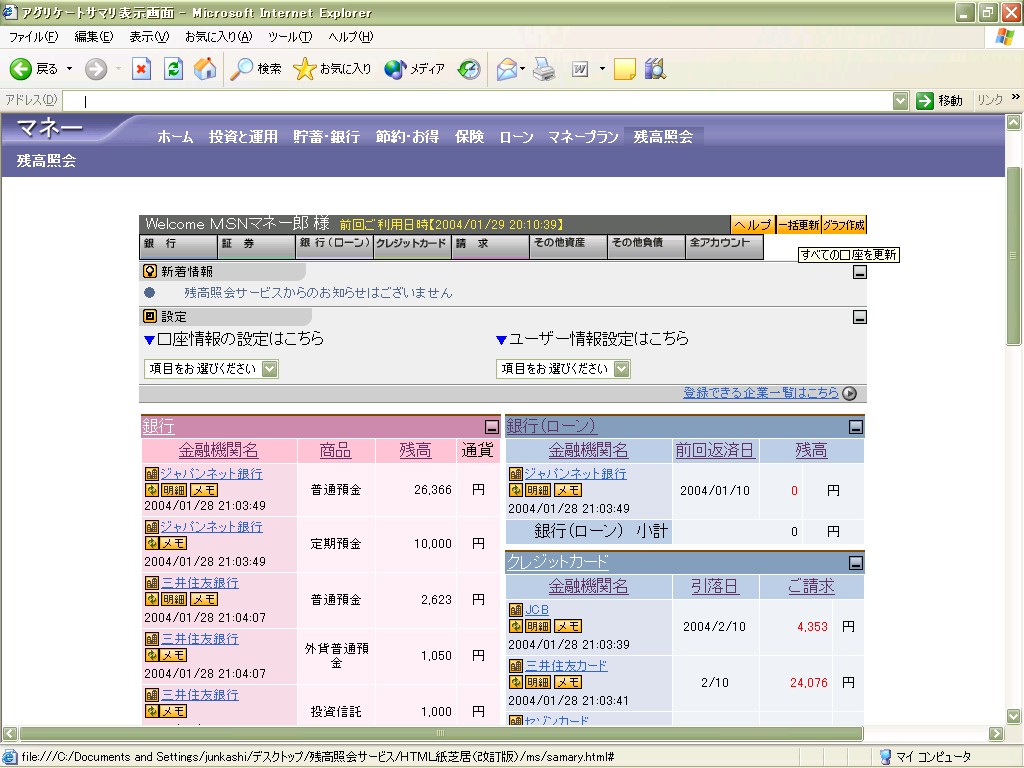Open 登録できる企業一覧はこちら link
Viewport: 1024px width, 768px height.
coord(761,392)
